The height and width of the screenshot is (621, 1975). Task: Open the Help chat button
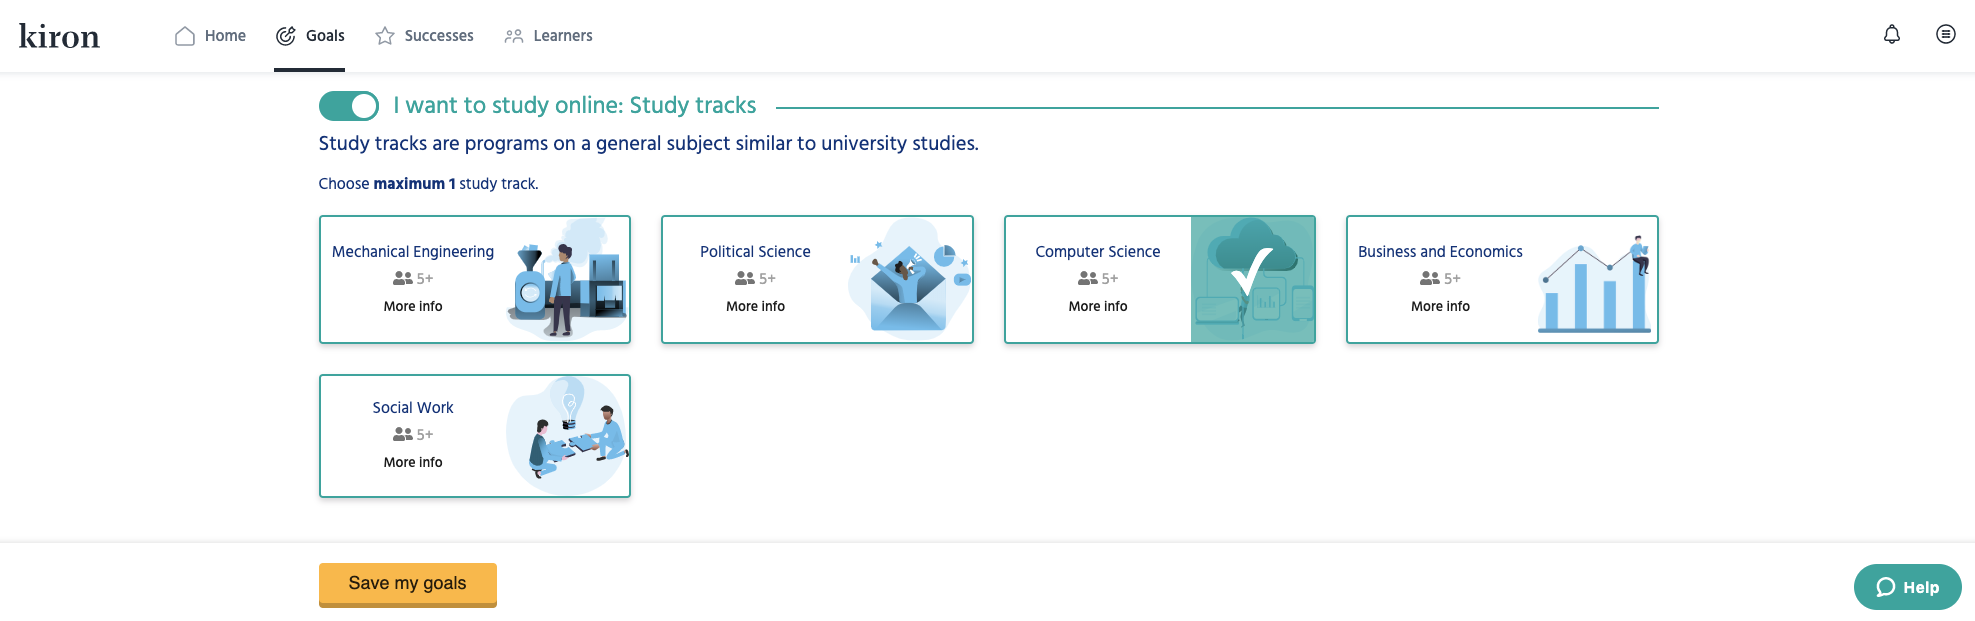1907,587
